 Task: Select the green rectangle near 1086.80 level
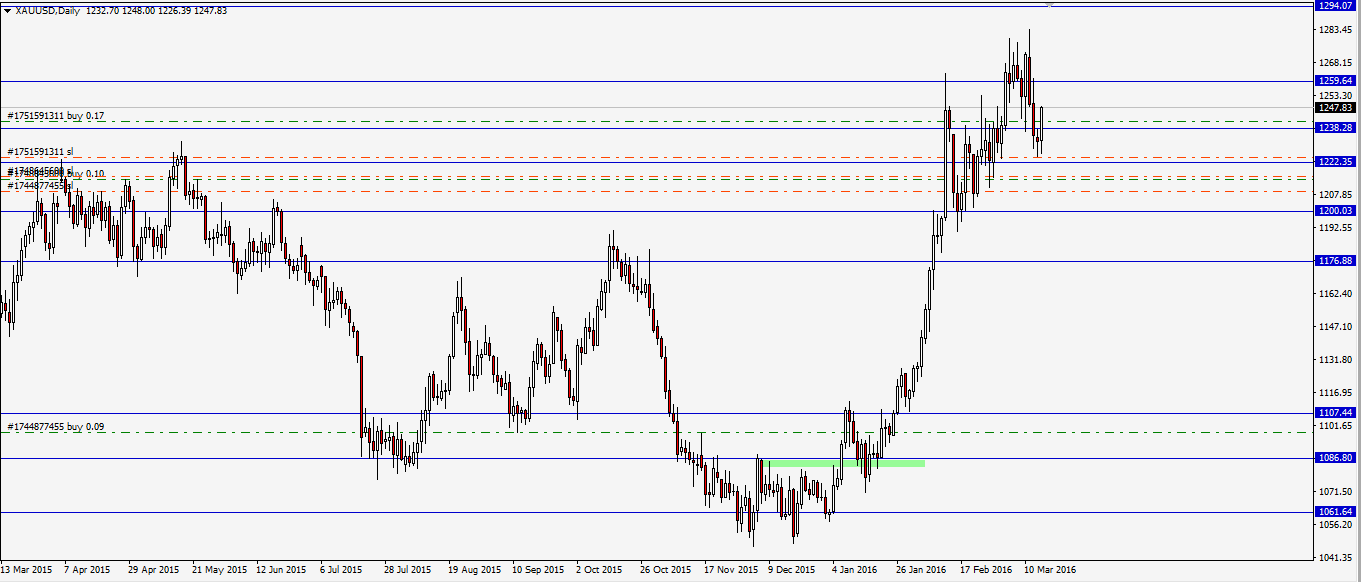tap(846, 463)
